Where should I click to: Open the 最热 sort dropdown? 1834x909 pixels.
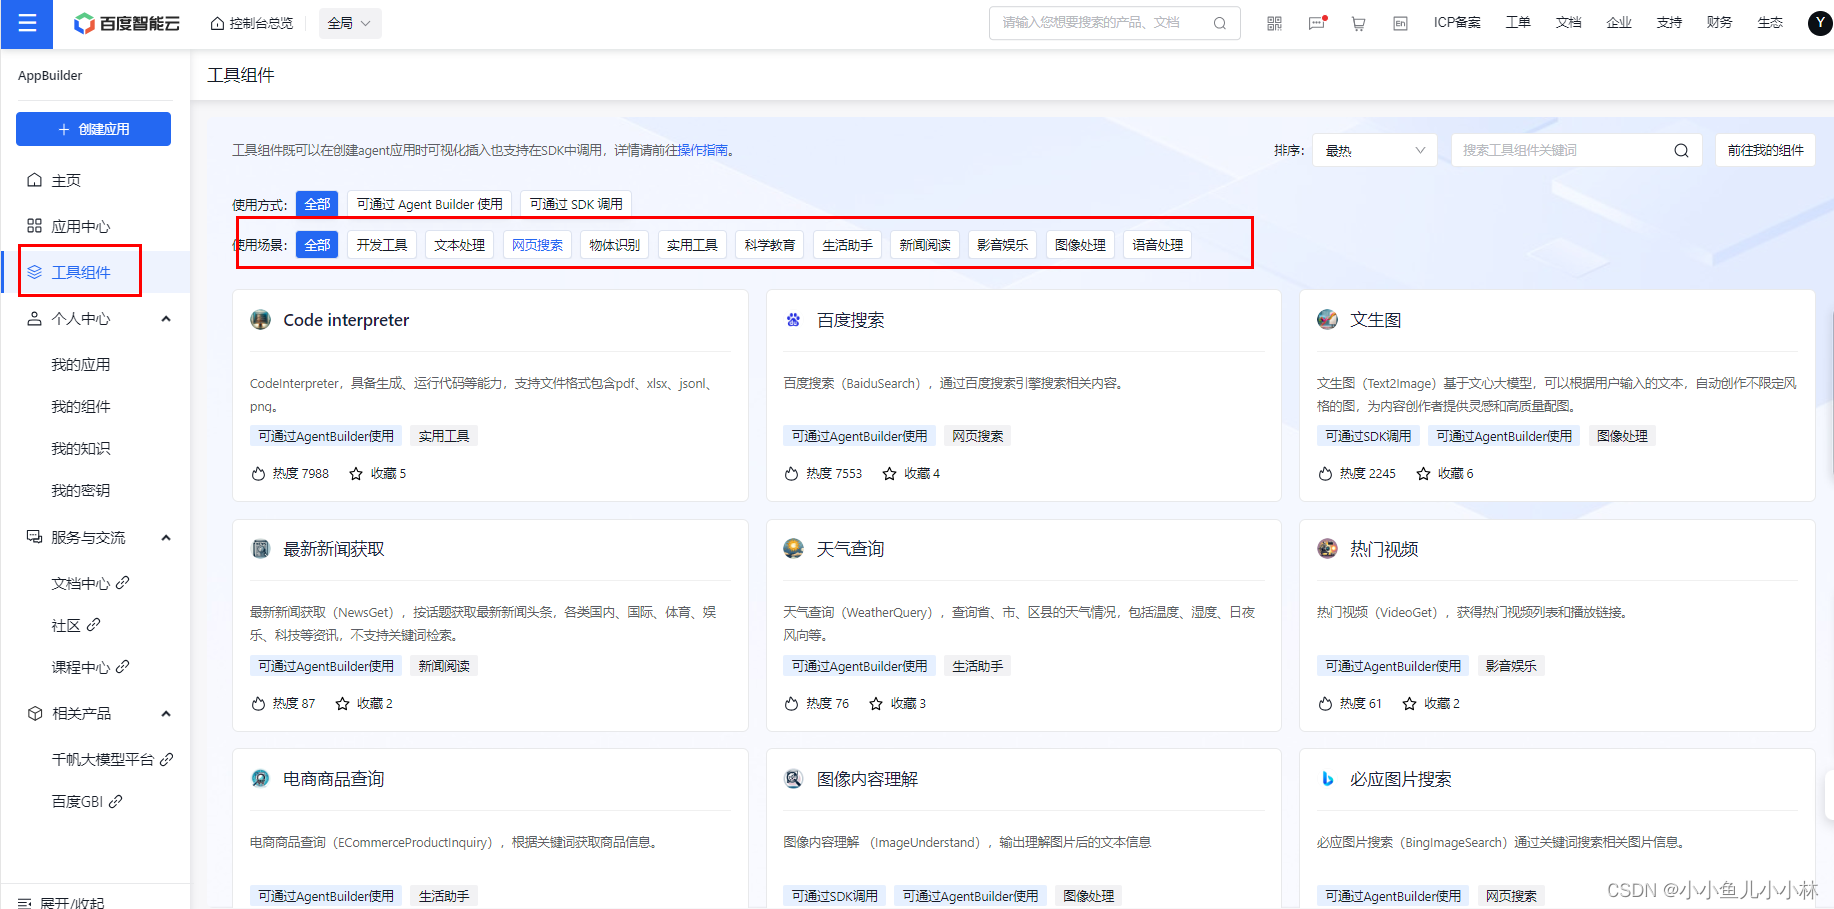pos(1374,150)
